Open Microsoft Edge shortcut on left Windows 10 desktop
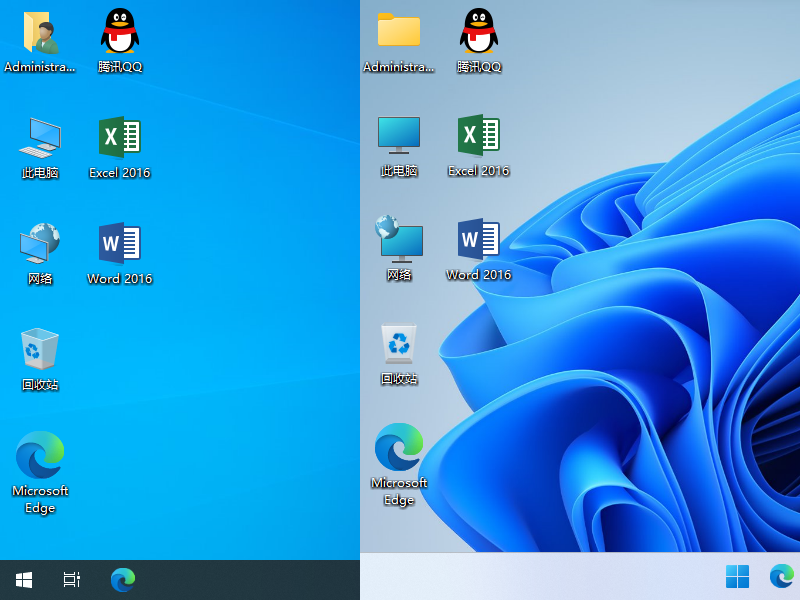The height and width of the screenshot is (600, 800). [x=40, y=456]
